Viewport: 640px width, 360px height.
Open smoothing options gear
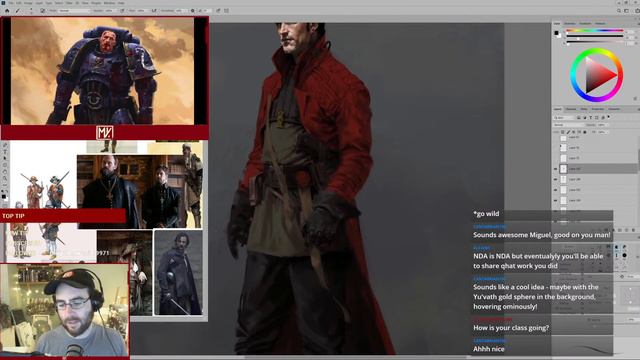[x=193, y=11]
